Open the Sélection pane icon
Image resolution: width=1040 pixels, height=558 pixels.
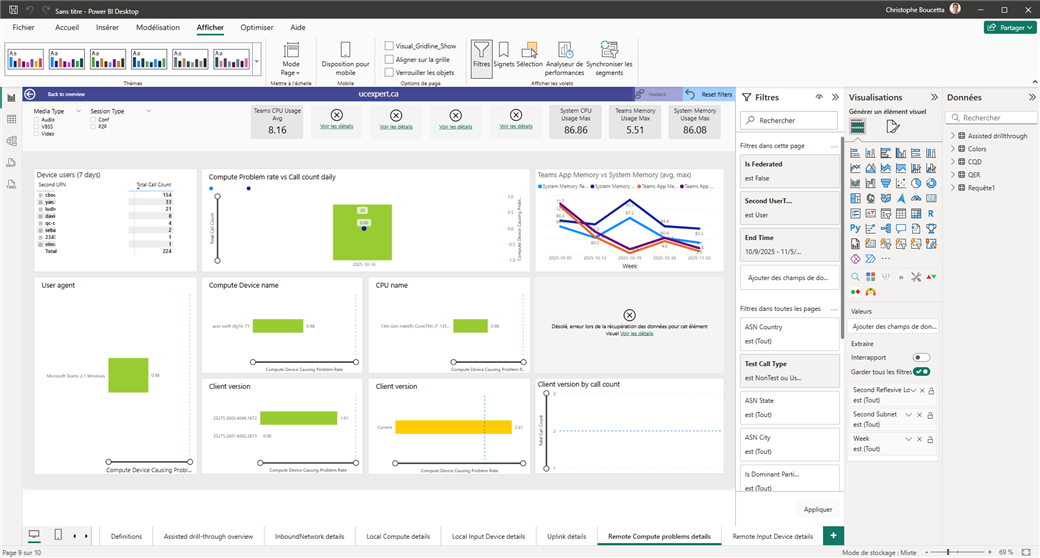click(529, 51)
